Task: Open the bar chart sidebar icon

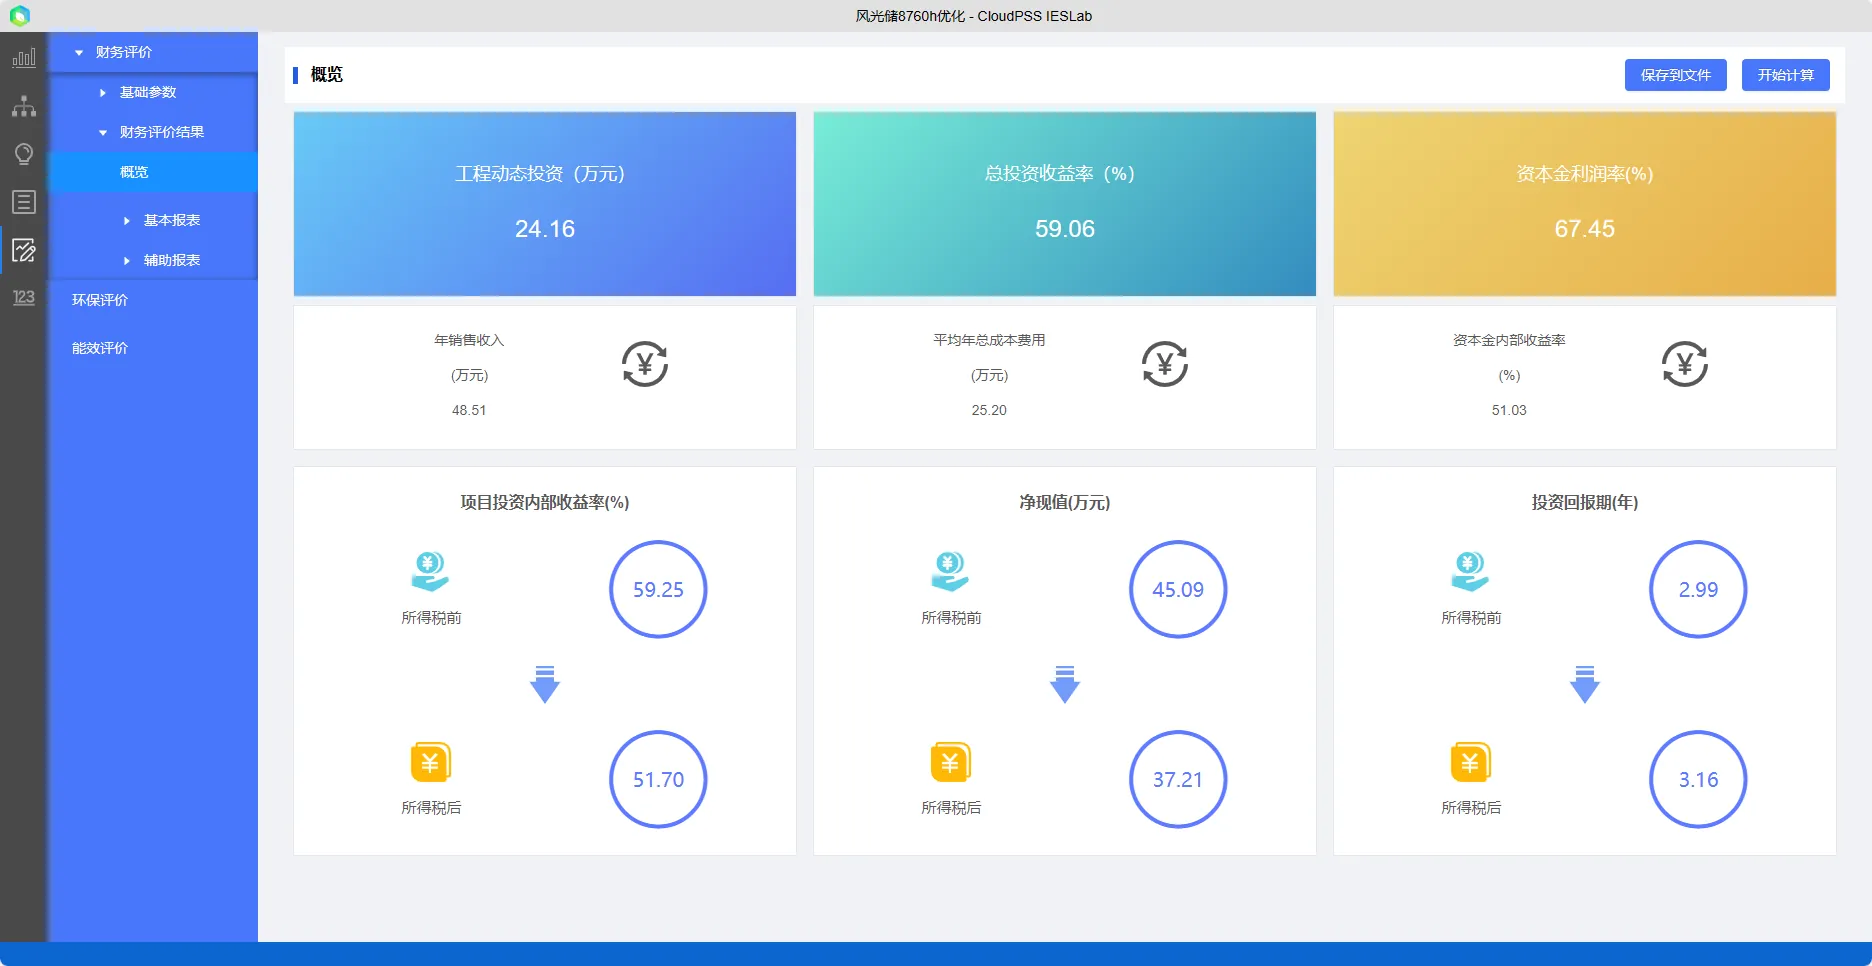Action: [x=24, y=58]
